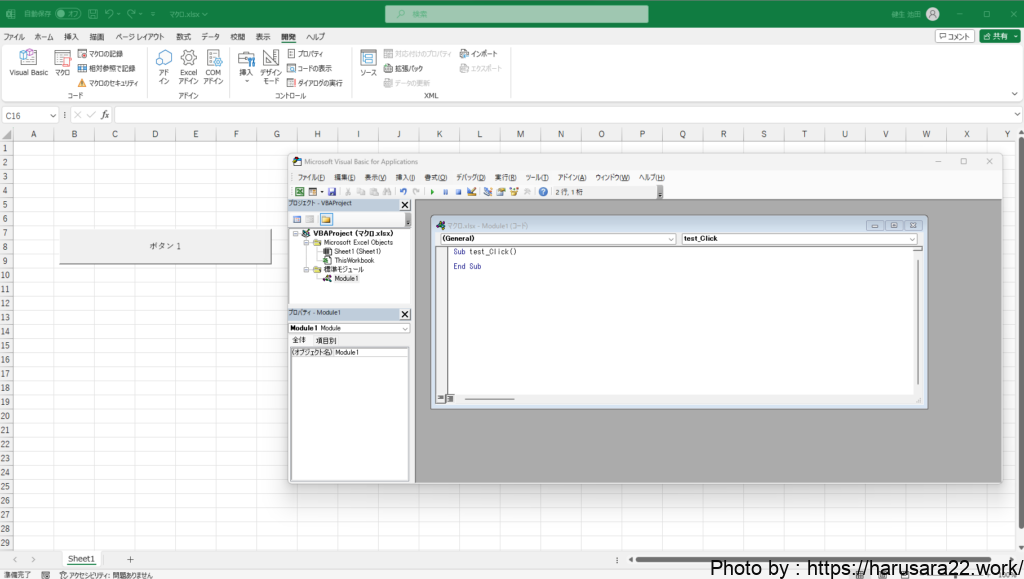1024x579 pixels.
Task: Toggle folders view in Project explorer
Action: 326,219
